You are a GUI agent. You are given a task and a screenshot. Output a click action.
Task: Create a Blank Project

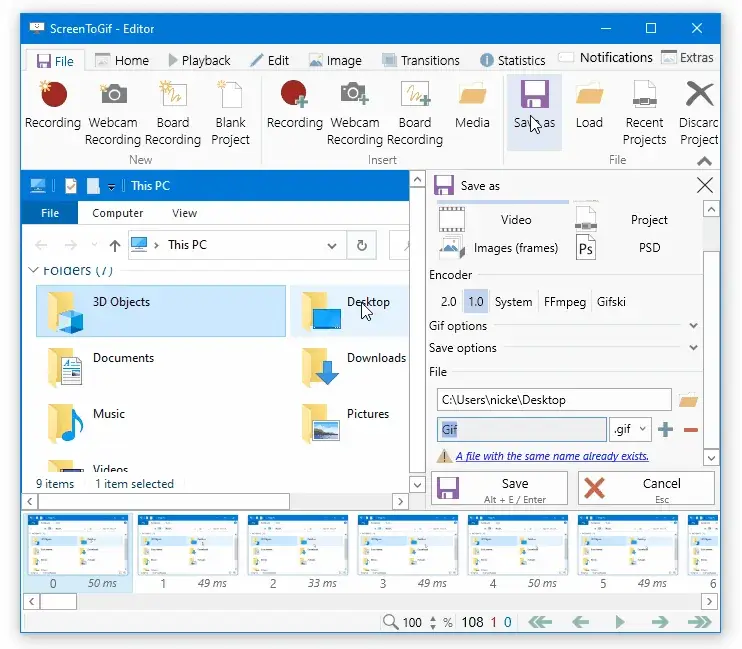(230, 113)
